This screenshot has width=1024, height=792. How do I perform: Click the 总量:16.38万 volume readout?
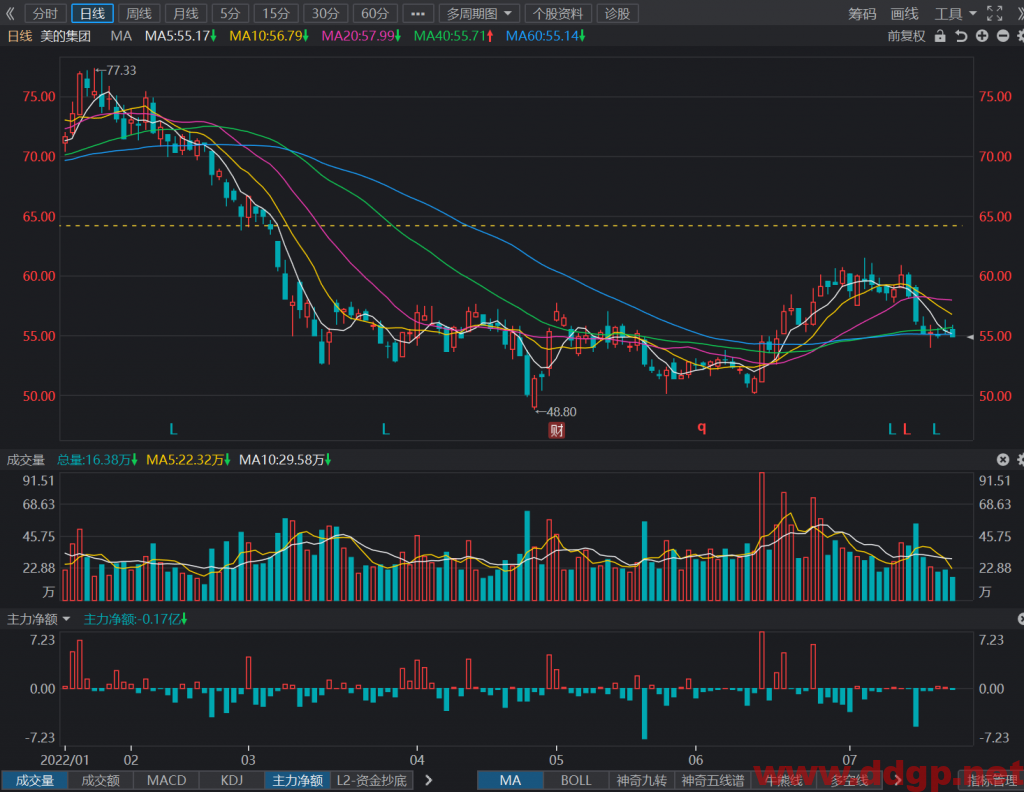(97, 460)
